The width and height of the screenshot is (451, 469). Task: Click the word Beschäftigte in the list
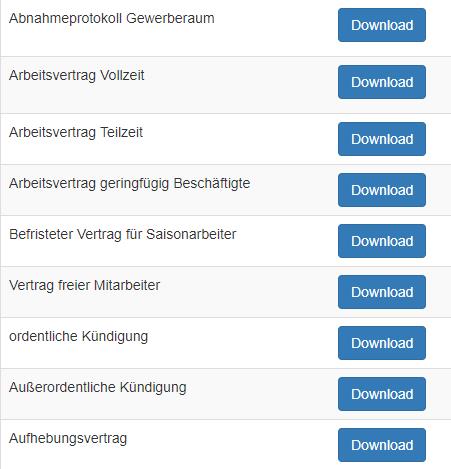click(x=212, y=183)
